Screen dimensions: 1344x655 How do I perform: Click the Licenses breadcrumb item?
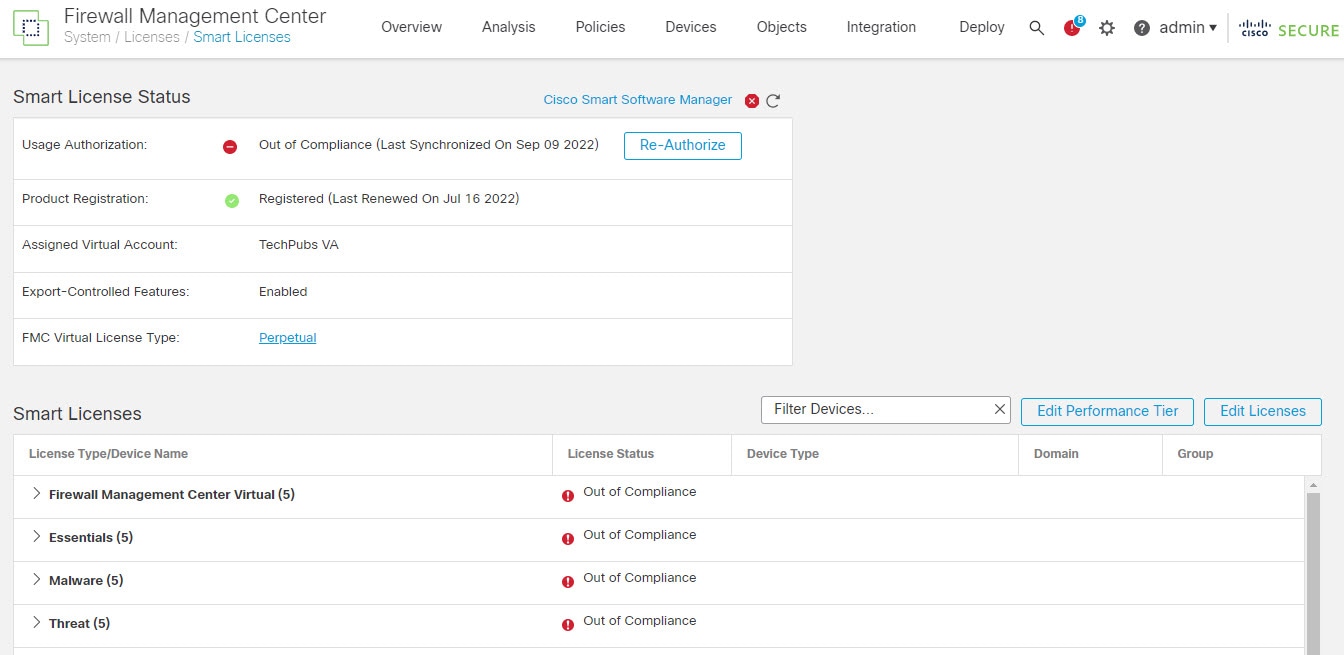[x=152, y=37]
